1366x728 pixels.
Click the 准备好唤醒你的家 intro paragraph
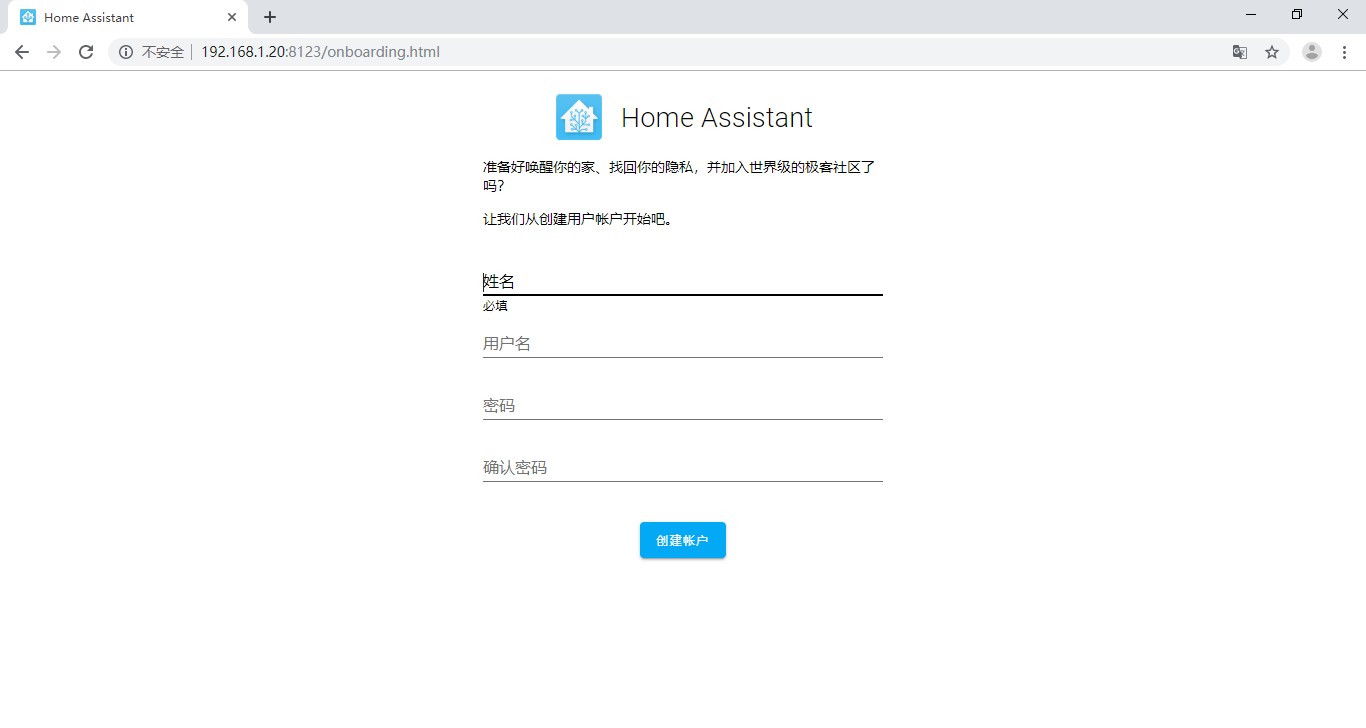[679, 176]
